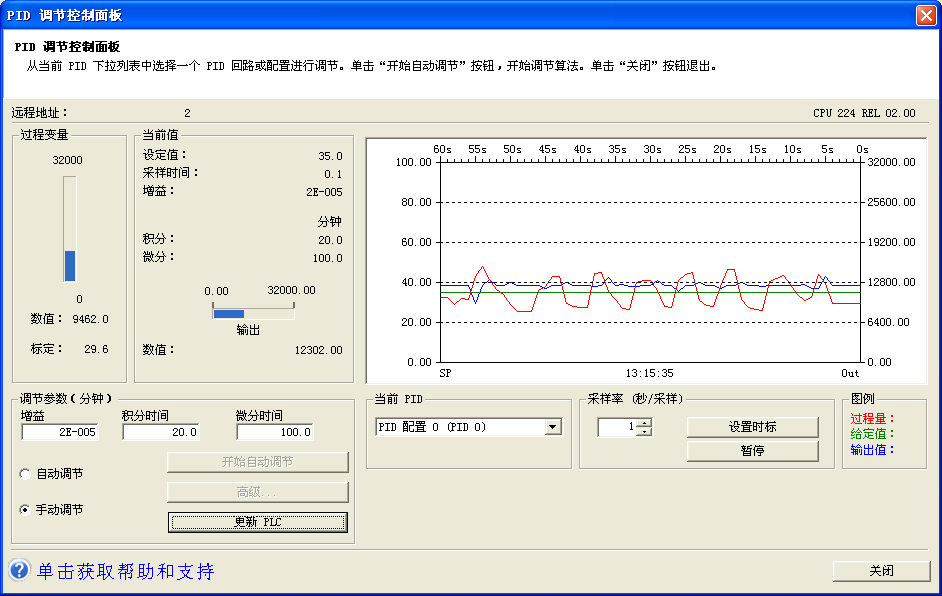The image size is (942, 596).
Task: Click the 关闭 button
Action: 881,571
